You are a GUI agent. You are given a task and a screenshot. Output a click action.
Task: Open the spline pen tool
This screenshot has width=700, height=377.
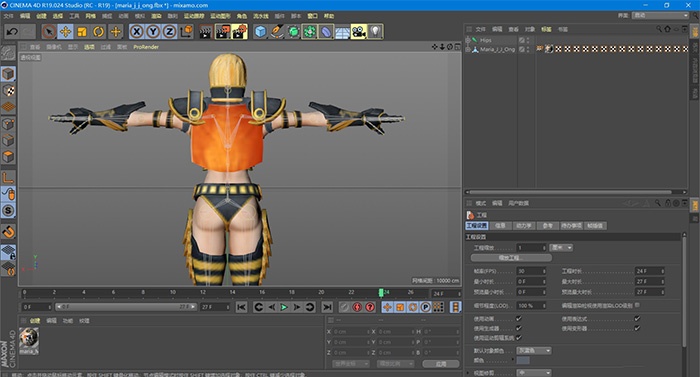(277, 32)
